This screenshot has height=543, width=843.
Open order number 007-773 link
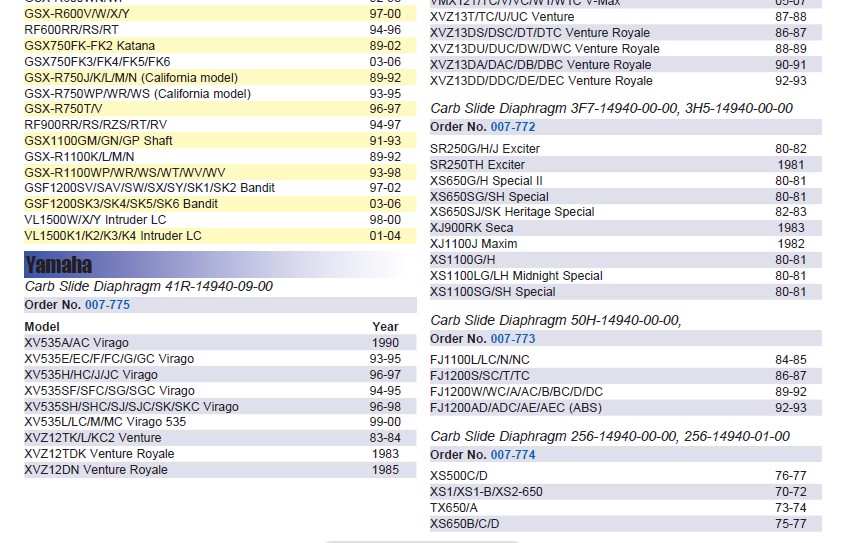513,339
